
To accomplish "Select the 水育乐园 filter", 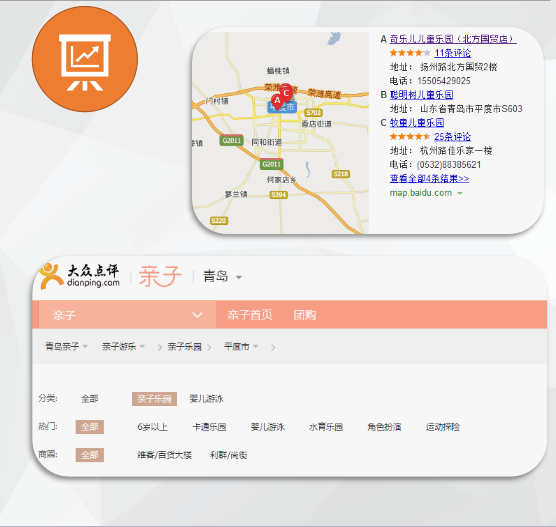I will 326,427.
